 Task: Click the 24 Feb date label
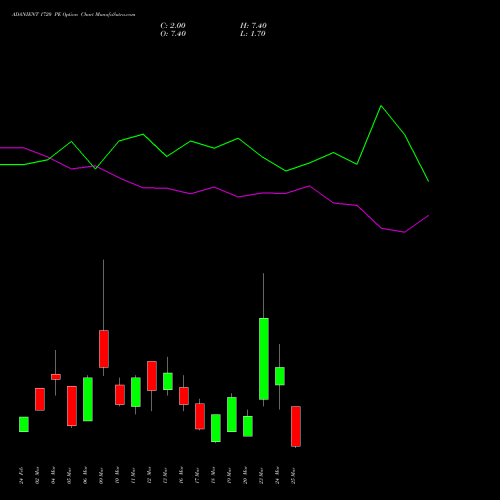[x=21, y=475]
